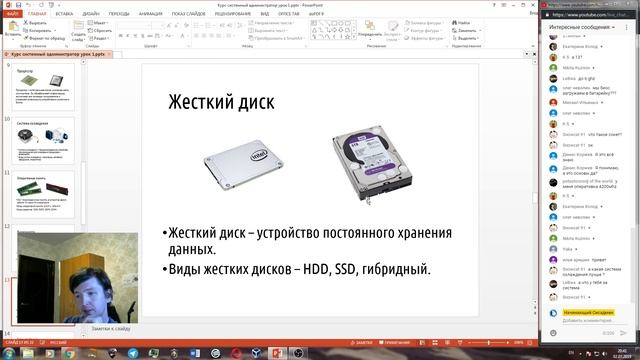The image size is (640, 360).
Task: Click the slide title Жесткий диск
Action: (x=221, y=102)
